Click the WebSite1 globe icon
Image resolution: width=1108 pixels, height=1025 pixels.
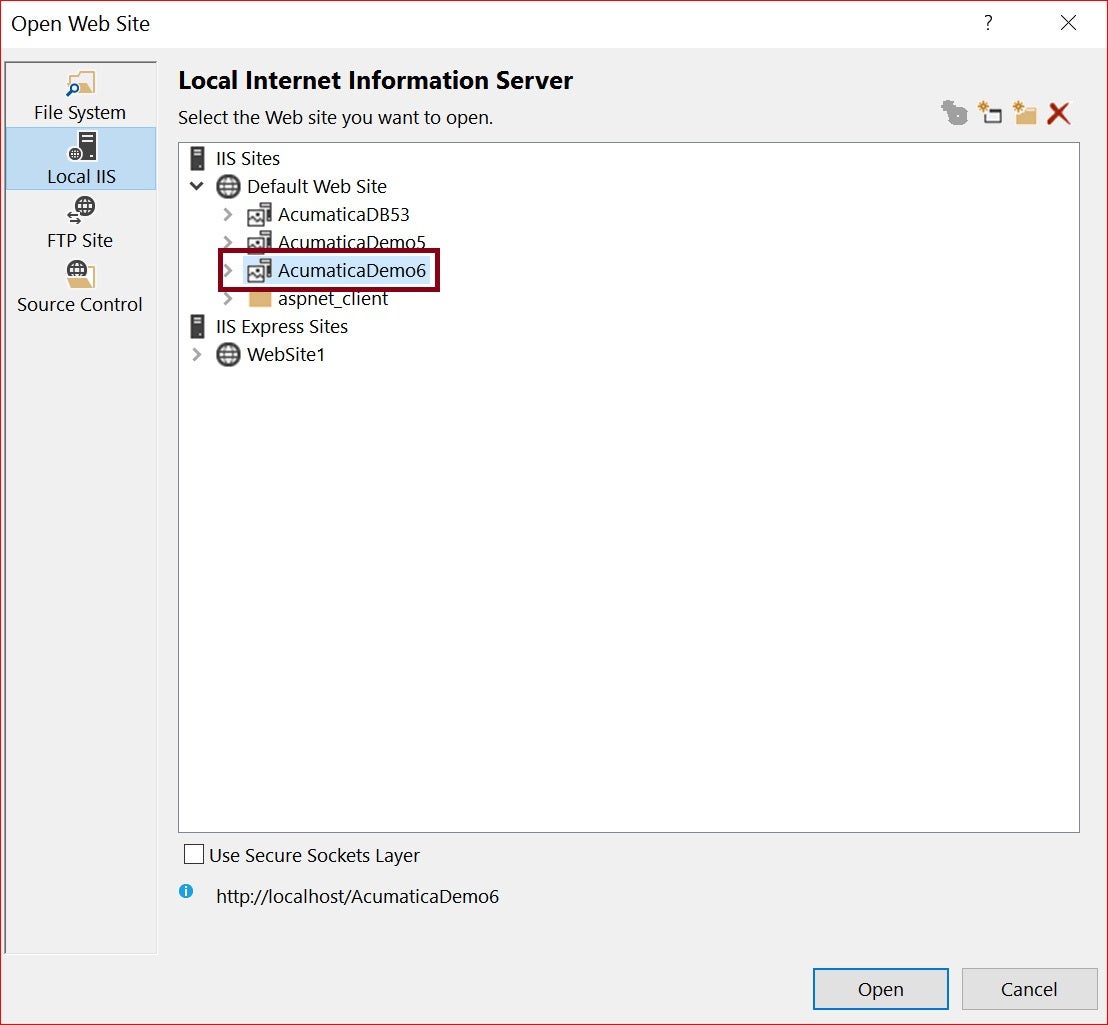[x=228, y=355]
